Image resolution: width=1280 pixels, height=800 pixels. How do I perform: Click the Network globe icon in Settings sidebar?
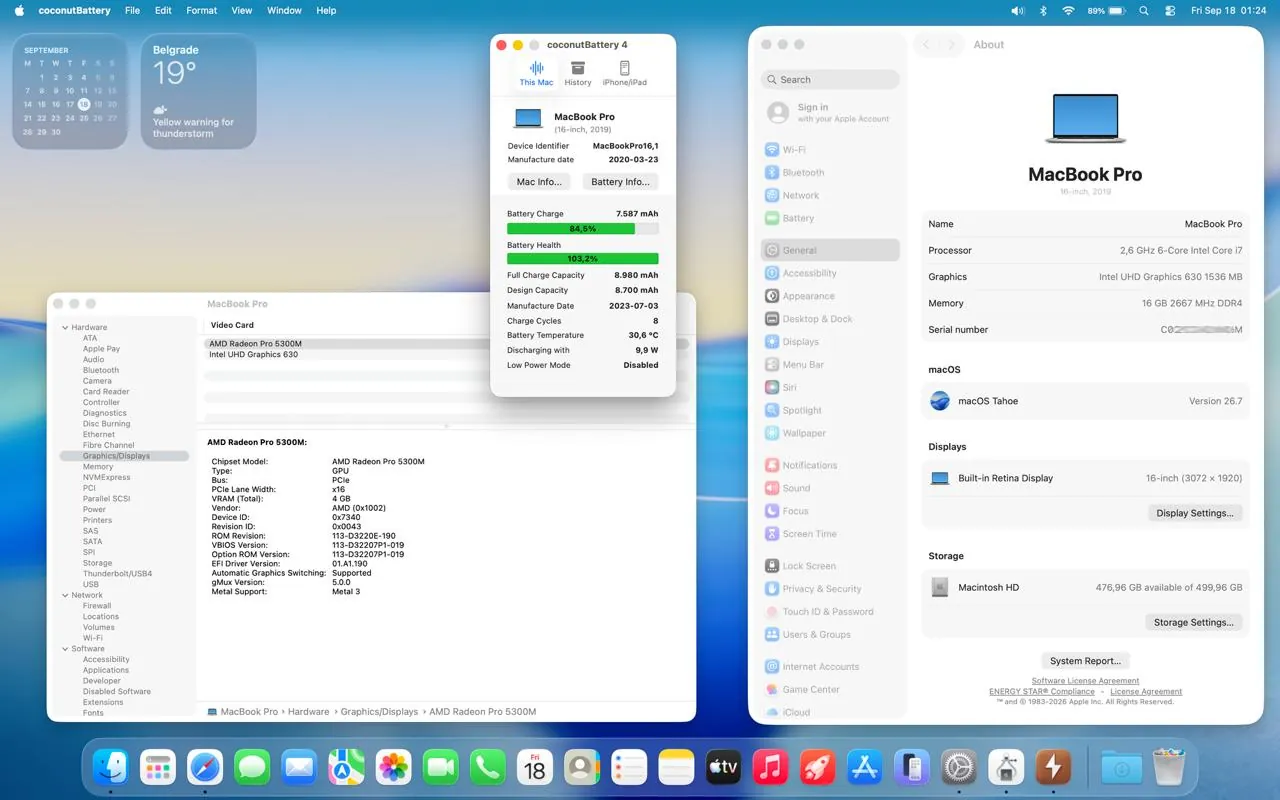[772, 196]
